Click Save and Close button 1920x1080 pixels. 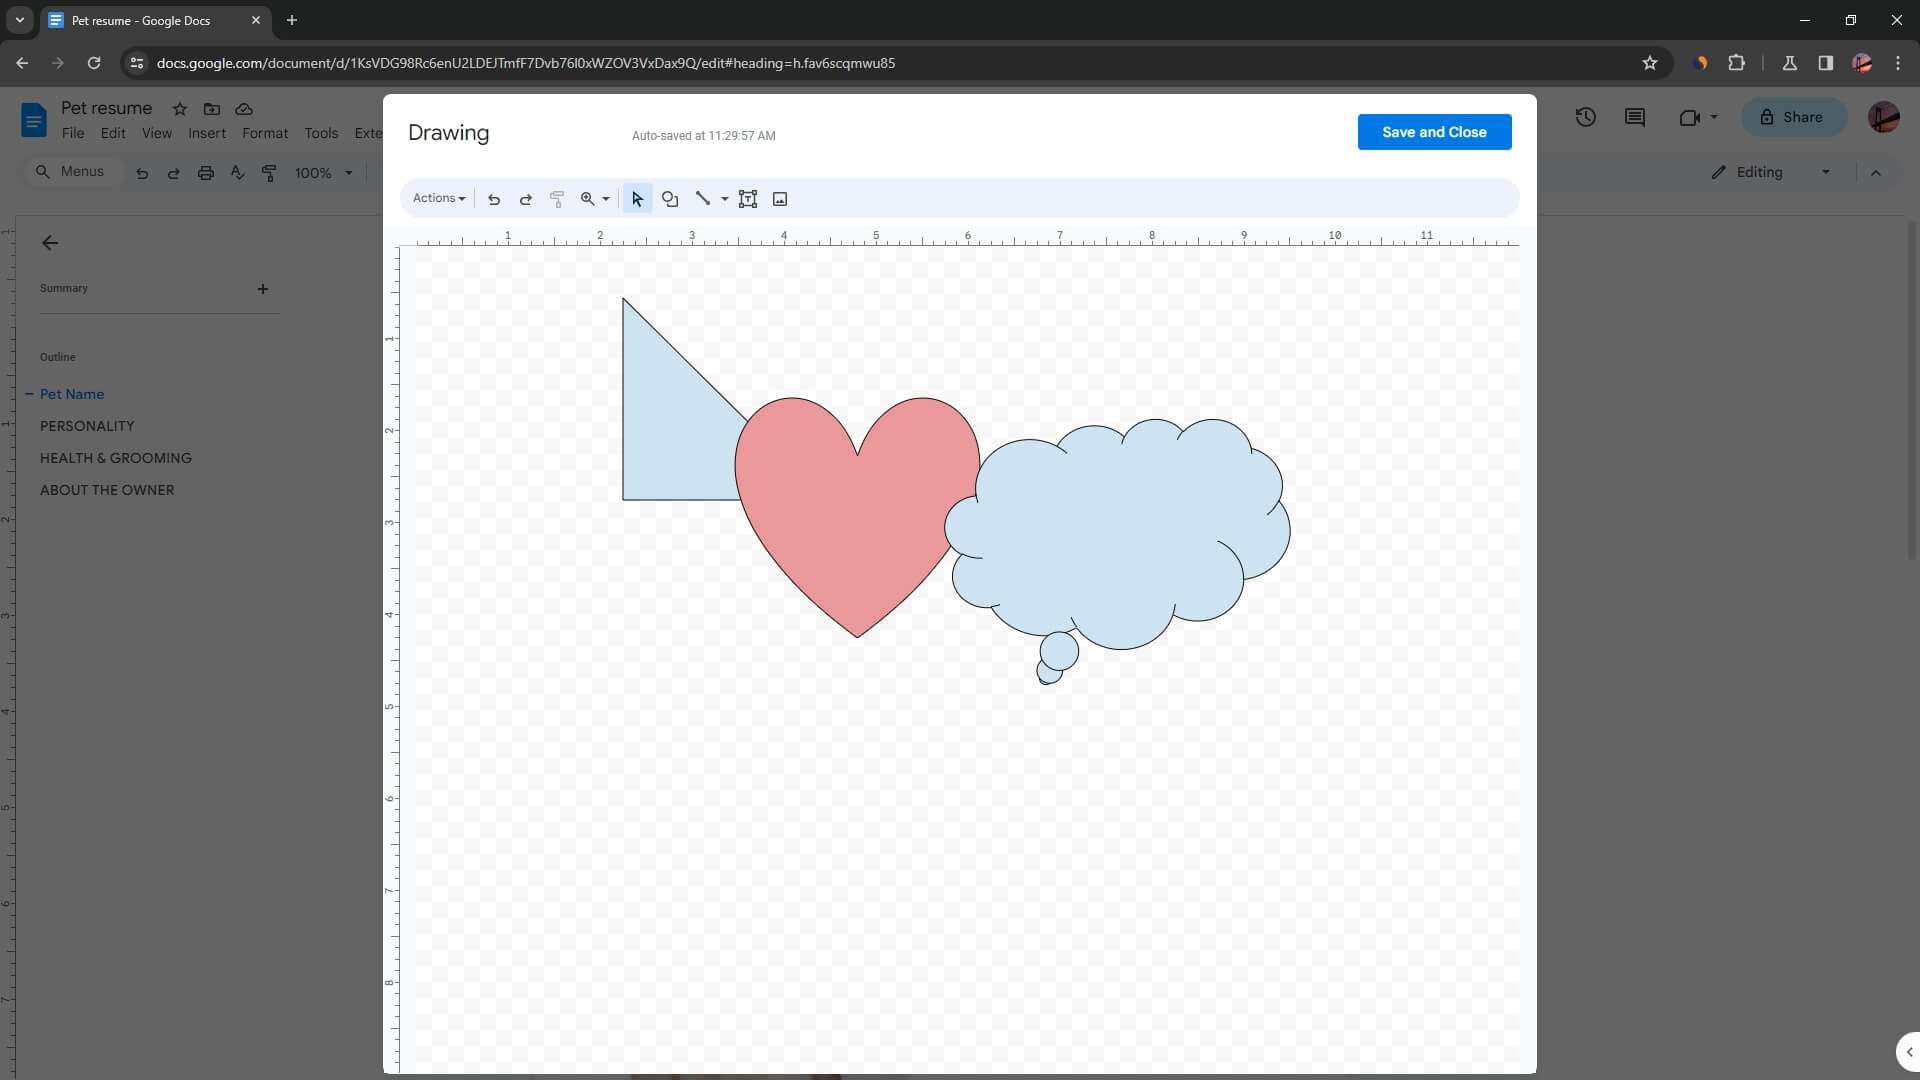click(x=1433, y=132)
